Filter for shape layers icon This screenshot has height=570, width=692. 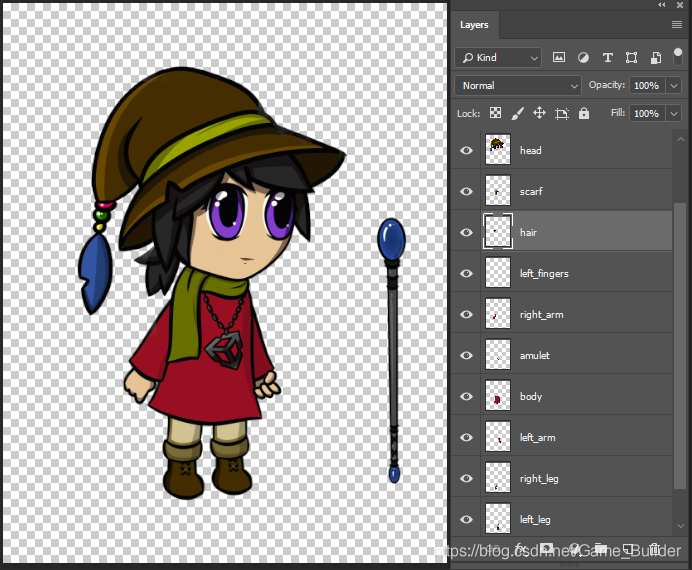[631, 57]
